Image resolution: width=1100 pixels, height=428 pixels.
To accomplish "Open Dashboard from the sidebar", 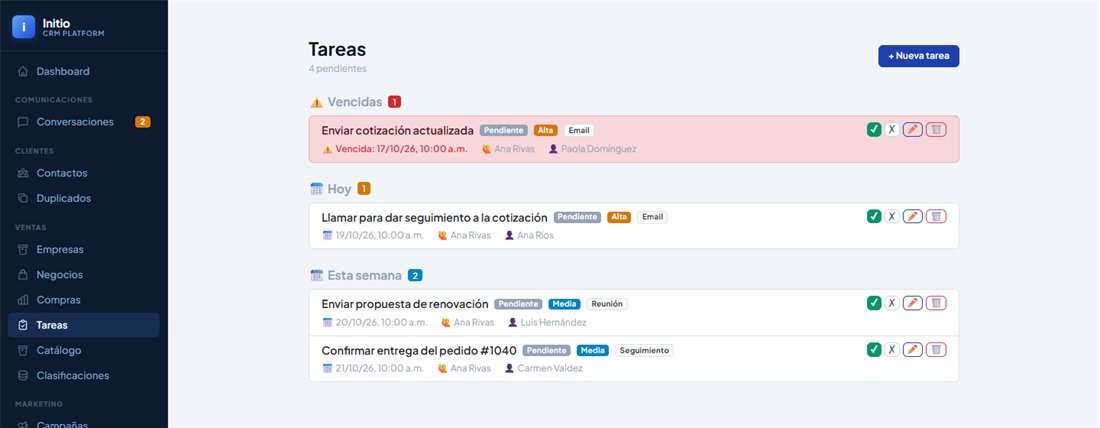I will pos(83,71).
